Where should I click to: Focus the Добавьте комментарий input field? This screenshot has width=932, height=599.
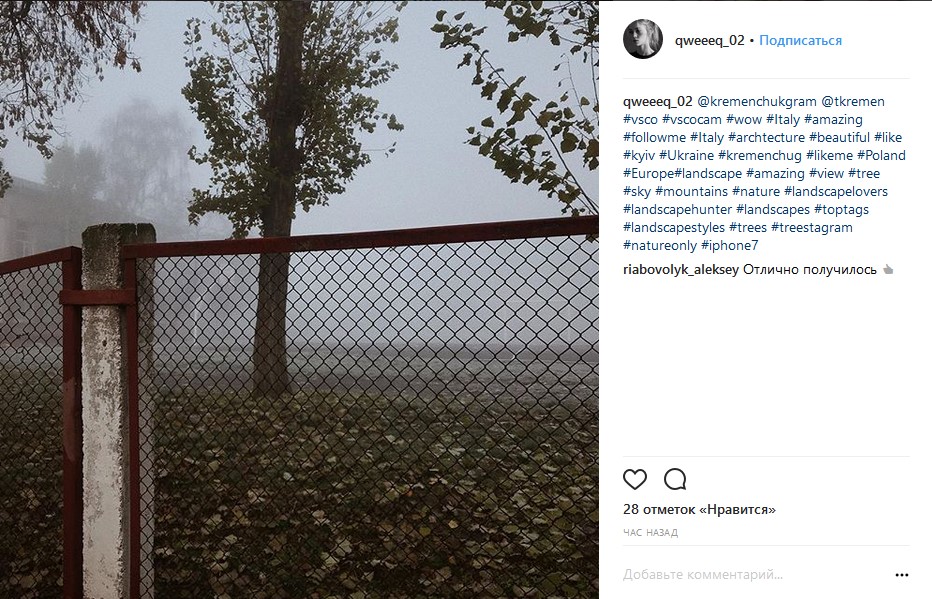coord(755,575)
